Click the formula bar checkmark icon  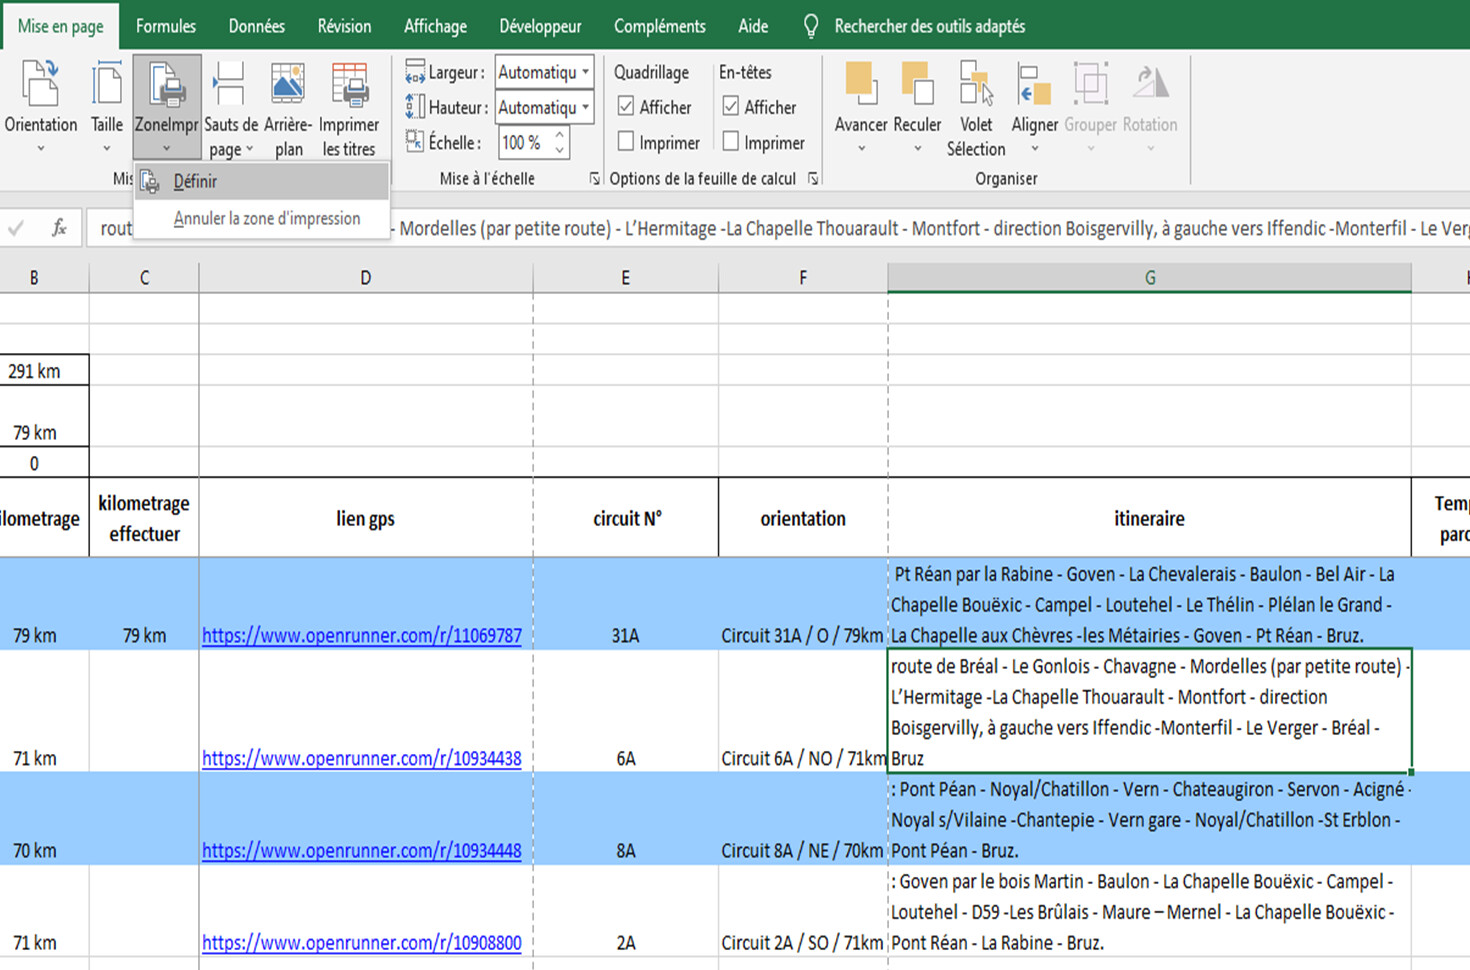[16, 228]
